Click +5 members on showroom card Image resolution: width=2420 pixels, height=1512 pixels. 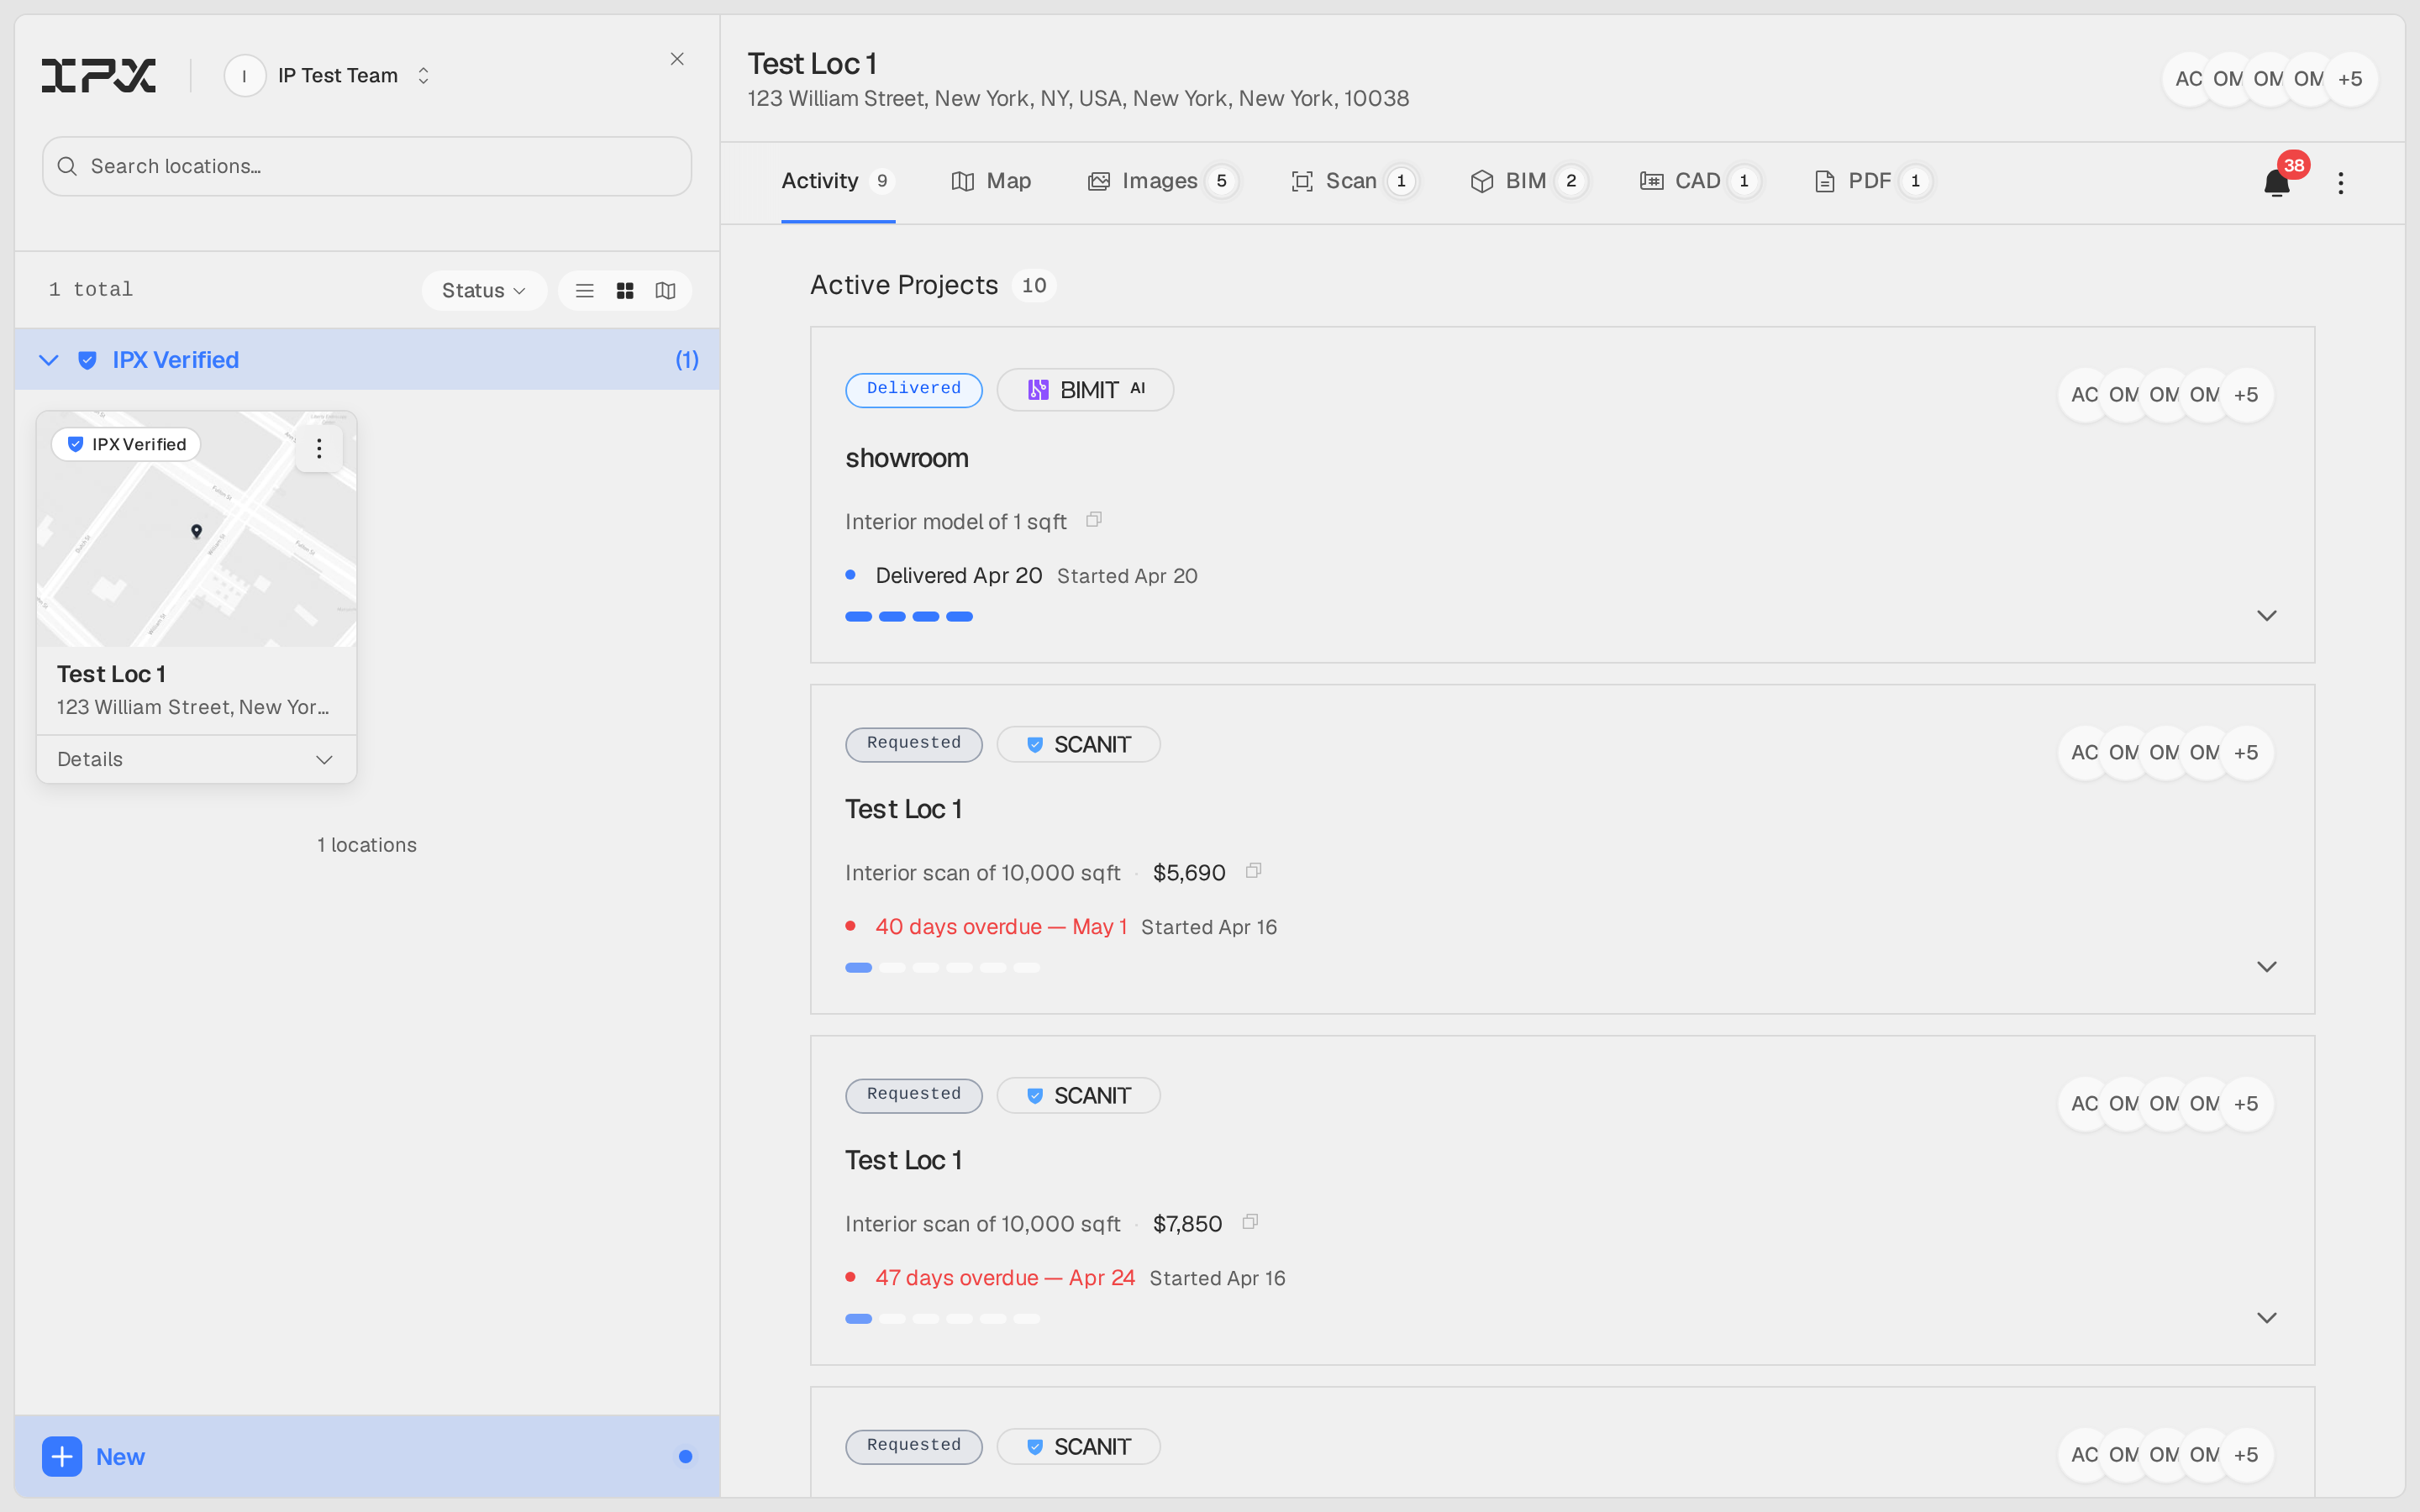(x=2246, y=395)
